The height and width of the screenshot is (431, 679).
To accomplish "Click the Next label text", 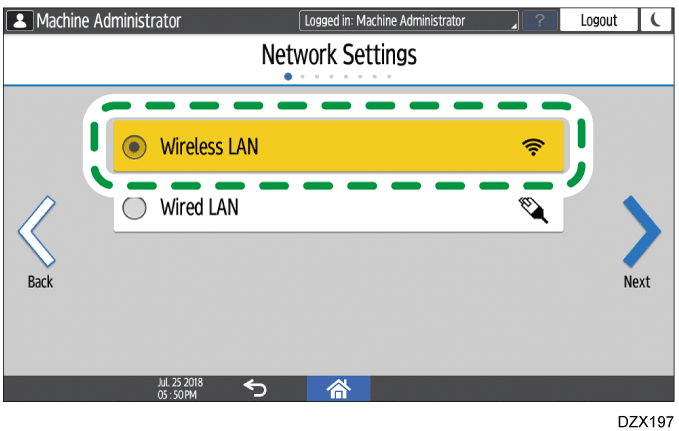I will 637,282.
